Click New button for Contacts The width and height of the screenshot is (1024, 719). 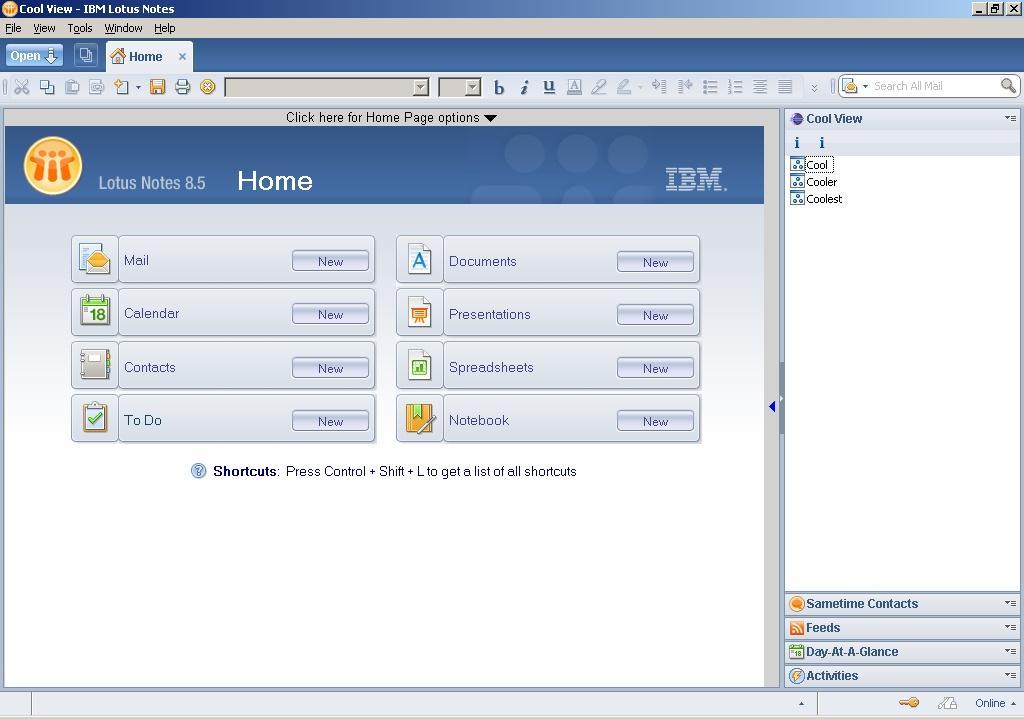[330, 368]
